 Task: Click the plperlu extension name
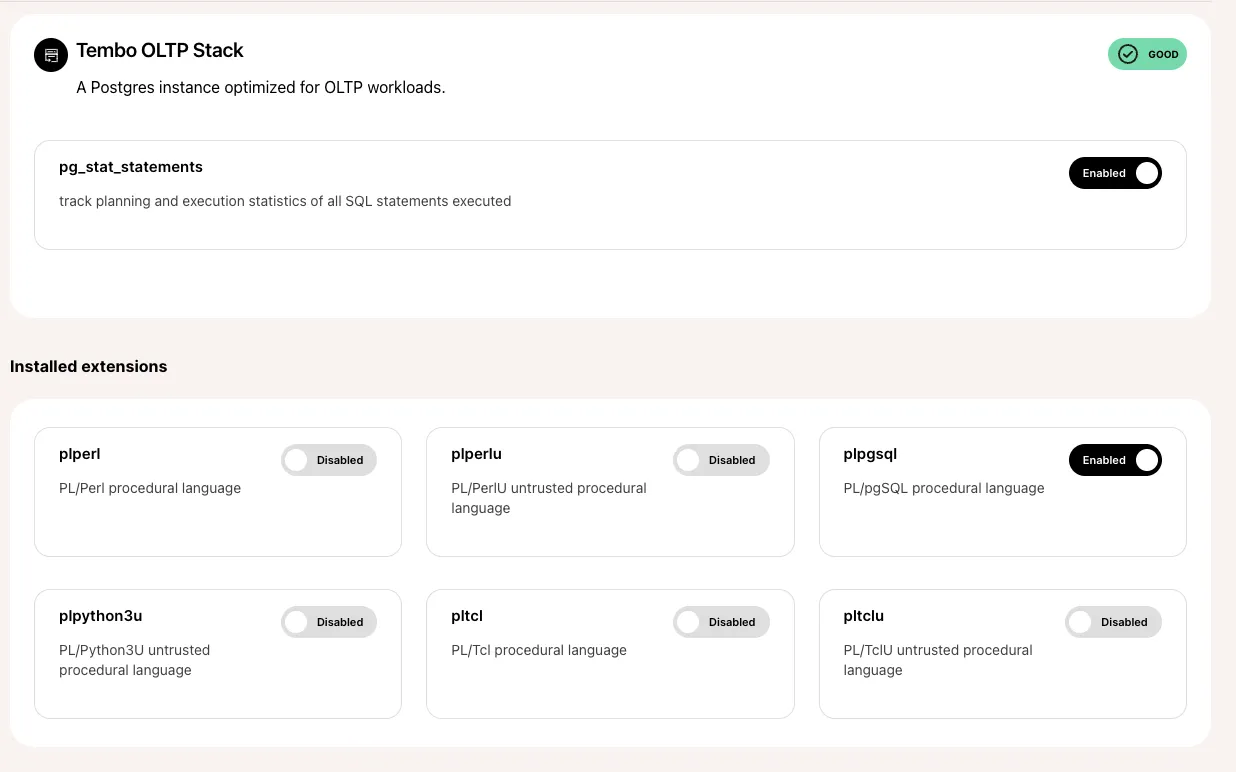[477, 454]
